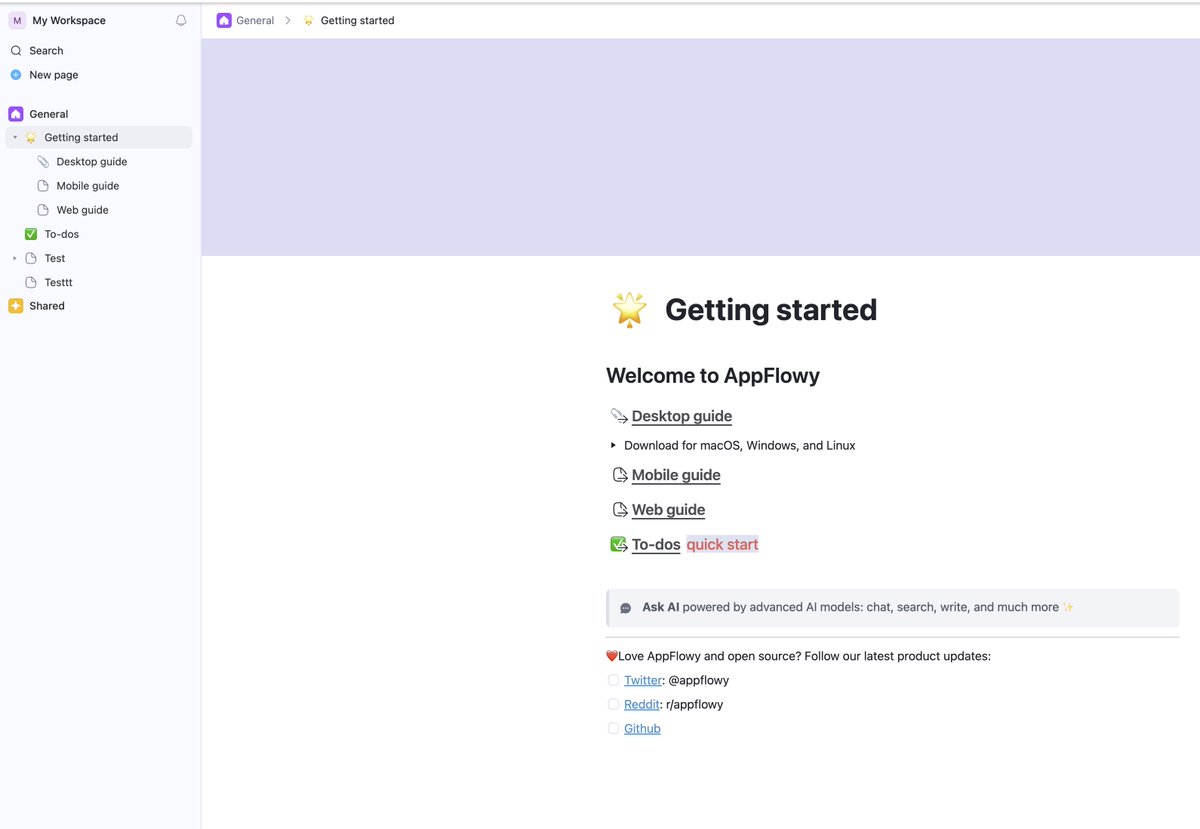Viewport: 1200px width, 829px height.
Task: Click the Getting started page title
Action: coord(771,310)
